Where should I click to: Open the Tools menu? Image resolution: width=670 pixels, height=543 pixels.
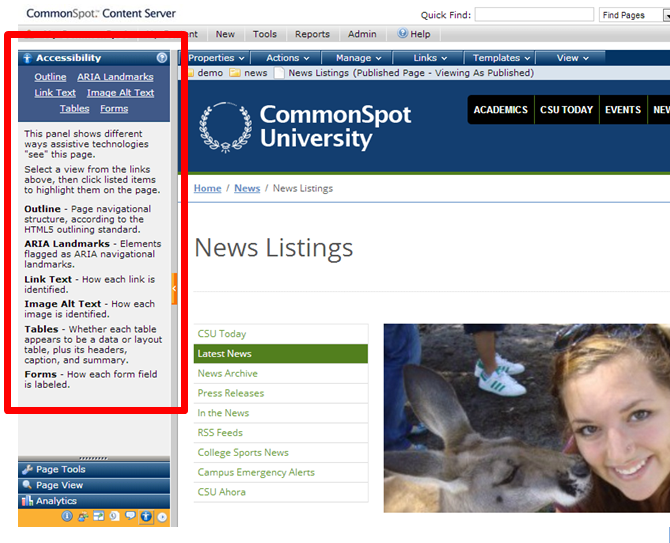click(x=264, y=34)
